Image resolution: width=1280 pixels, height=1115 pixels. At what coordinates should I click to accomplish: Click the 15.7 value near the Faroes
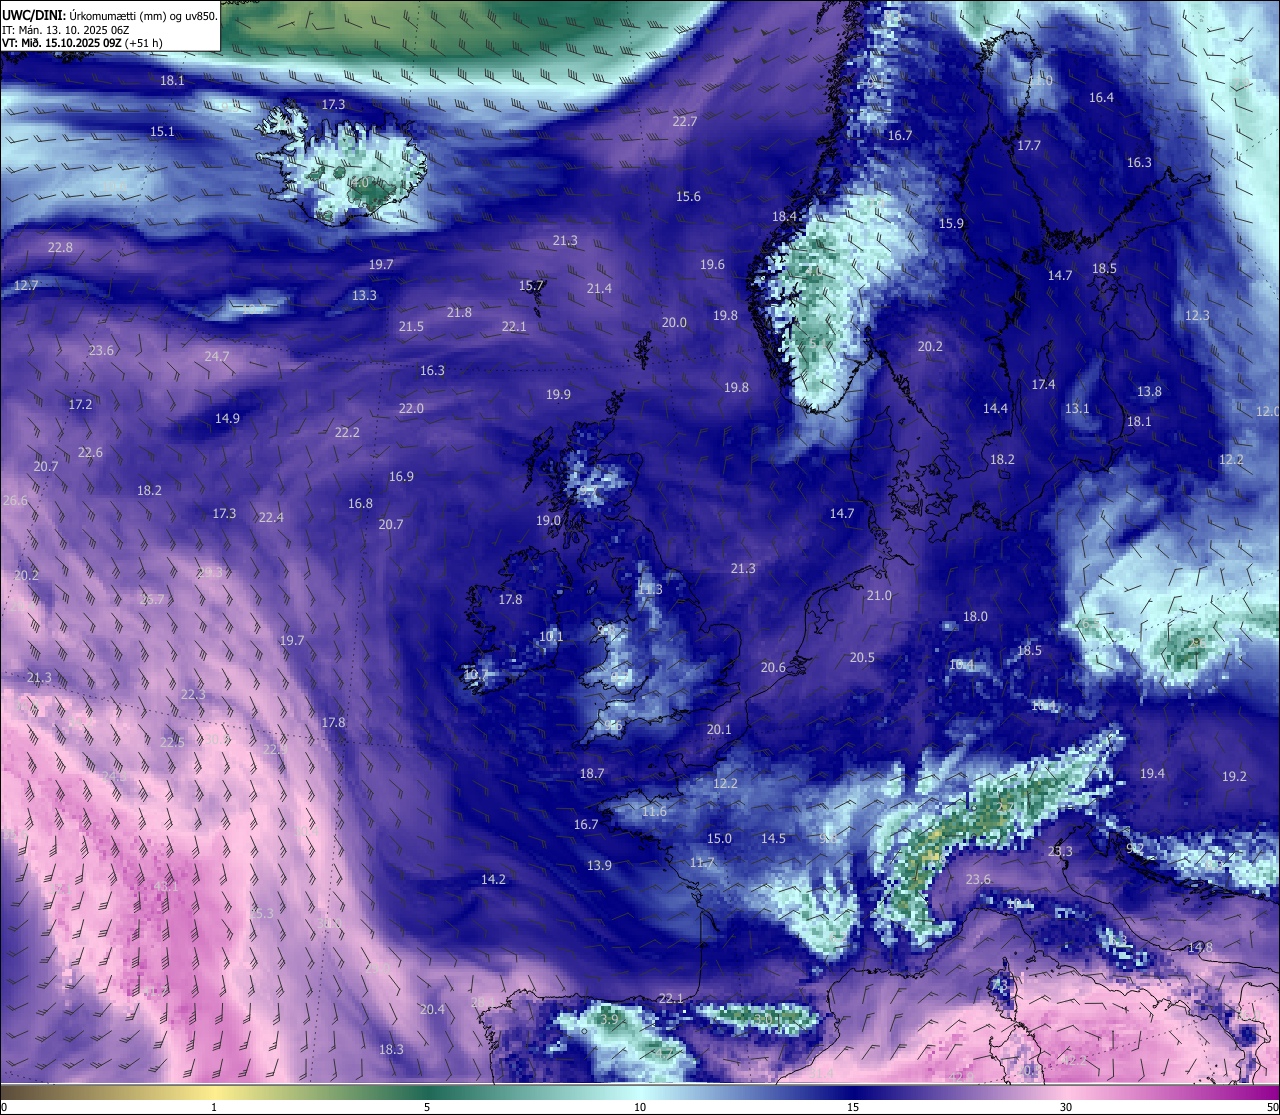tap(531, 286)
